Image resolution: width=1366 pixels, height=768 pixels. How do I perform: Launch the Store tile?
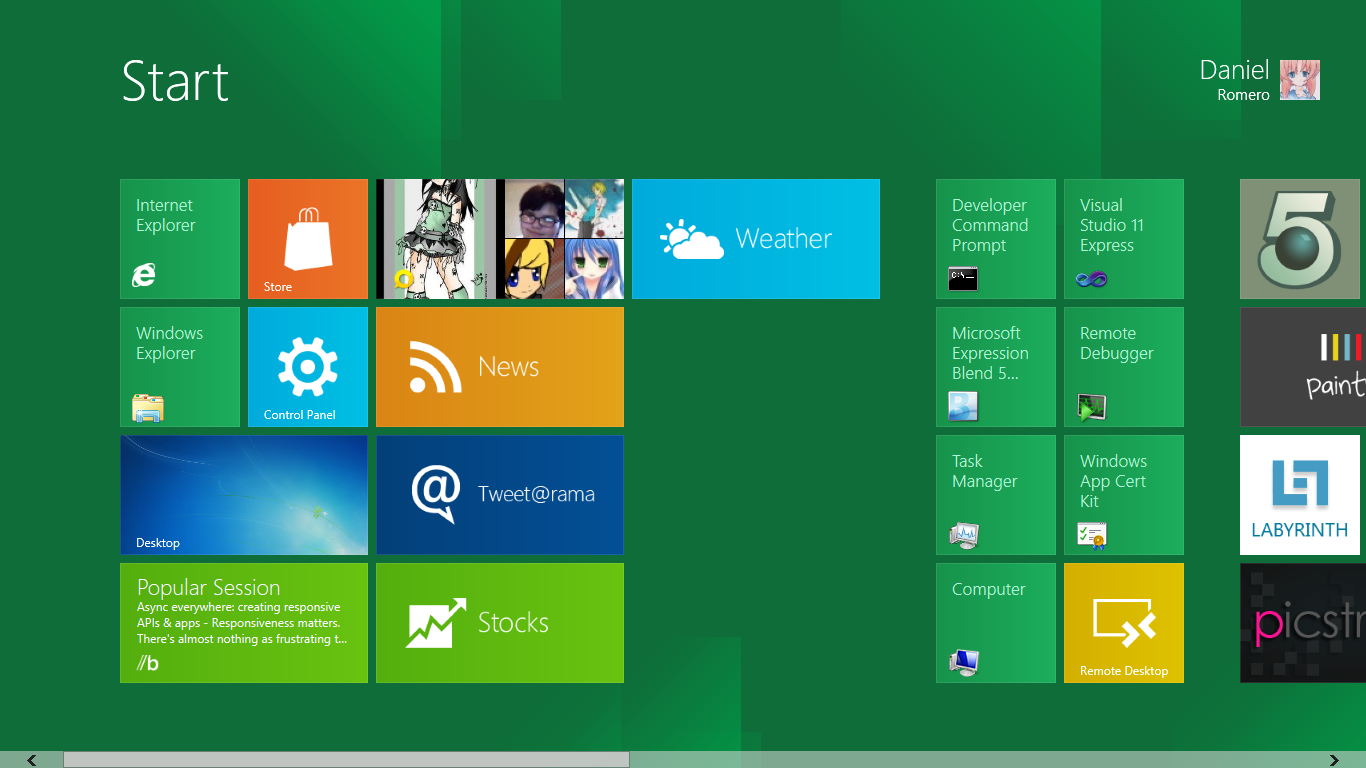(308, 239)
